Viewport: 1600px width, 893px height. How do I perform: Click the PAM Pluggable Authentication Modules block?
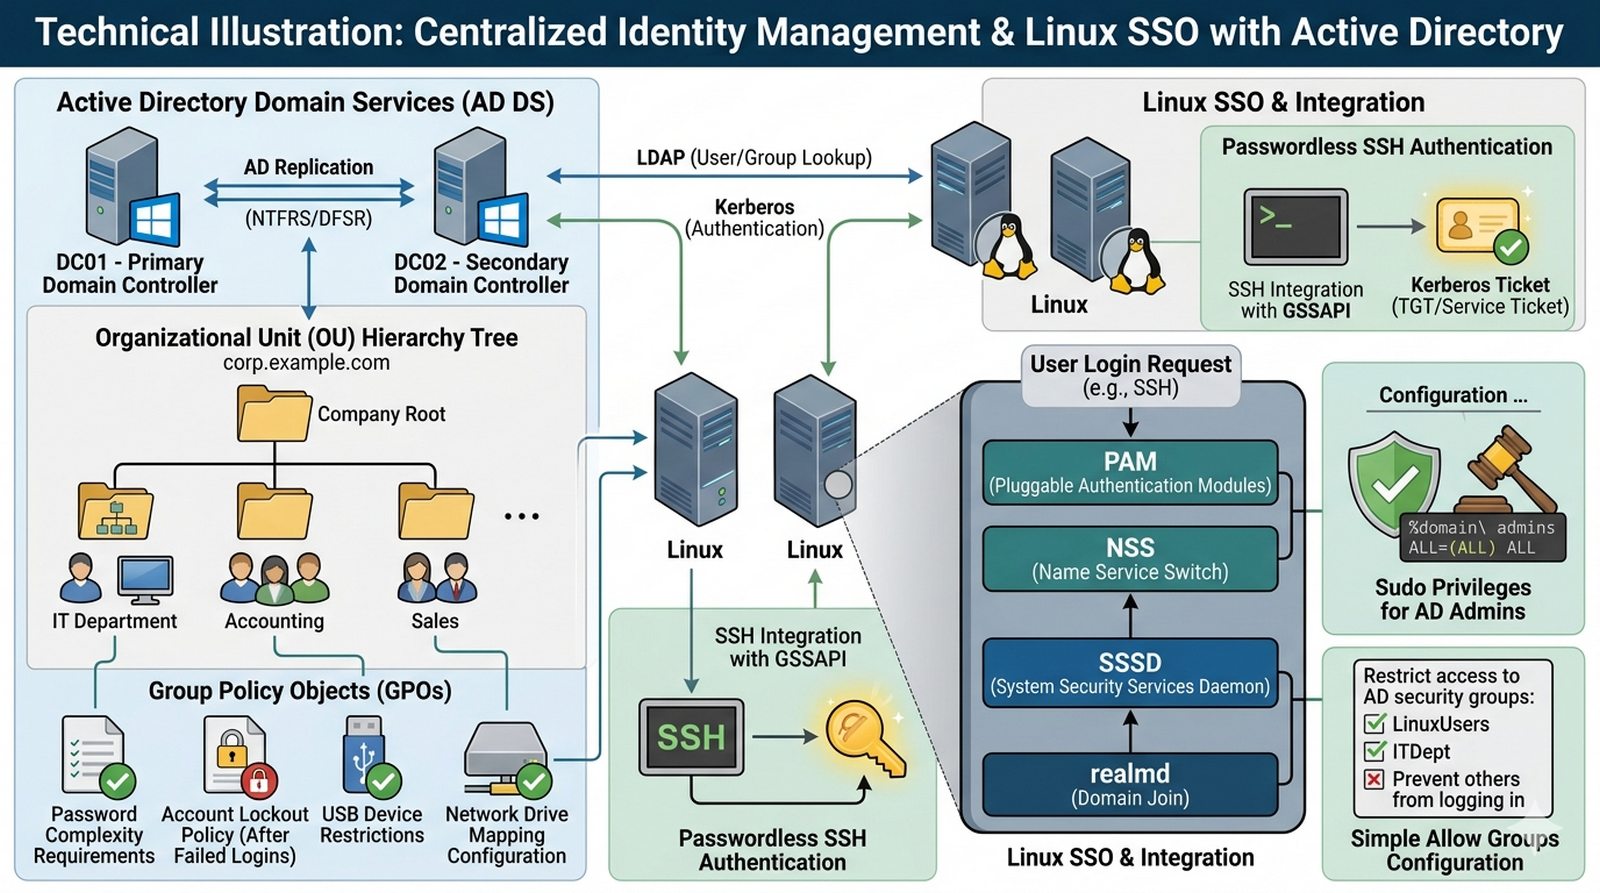[1130, 473]
